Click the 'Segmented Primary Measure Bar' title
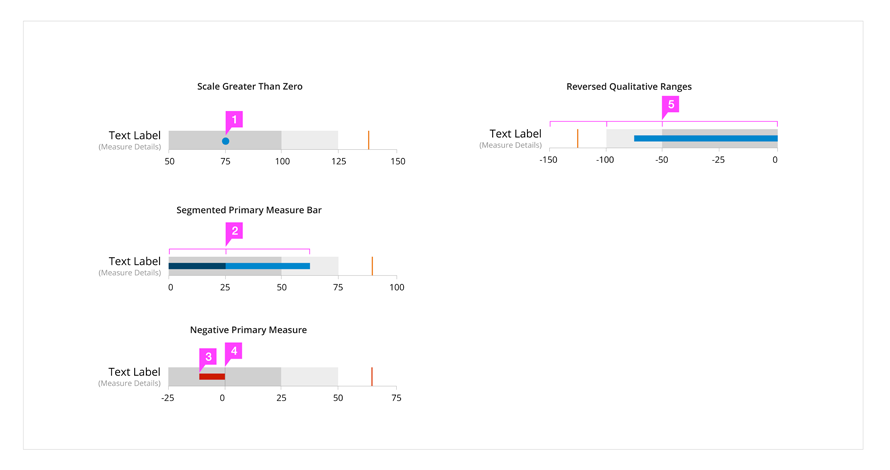 click(x=249, y=210)
